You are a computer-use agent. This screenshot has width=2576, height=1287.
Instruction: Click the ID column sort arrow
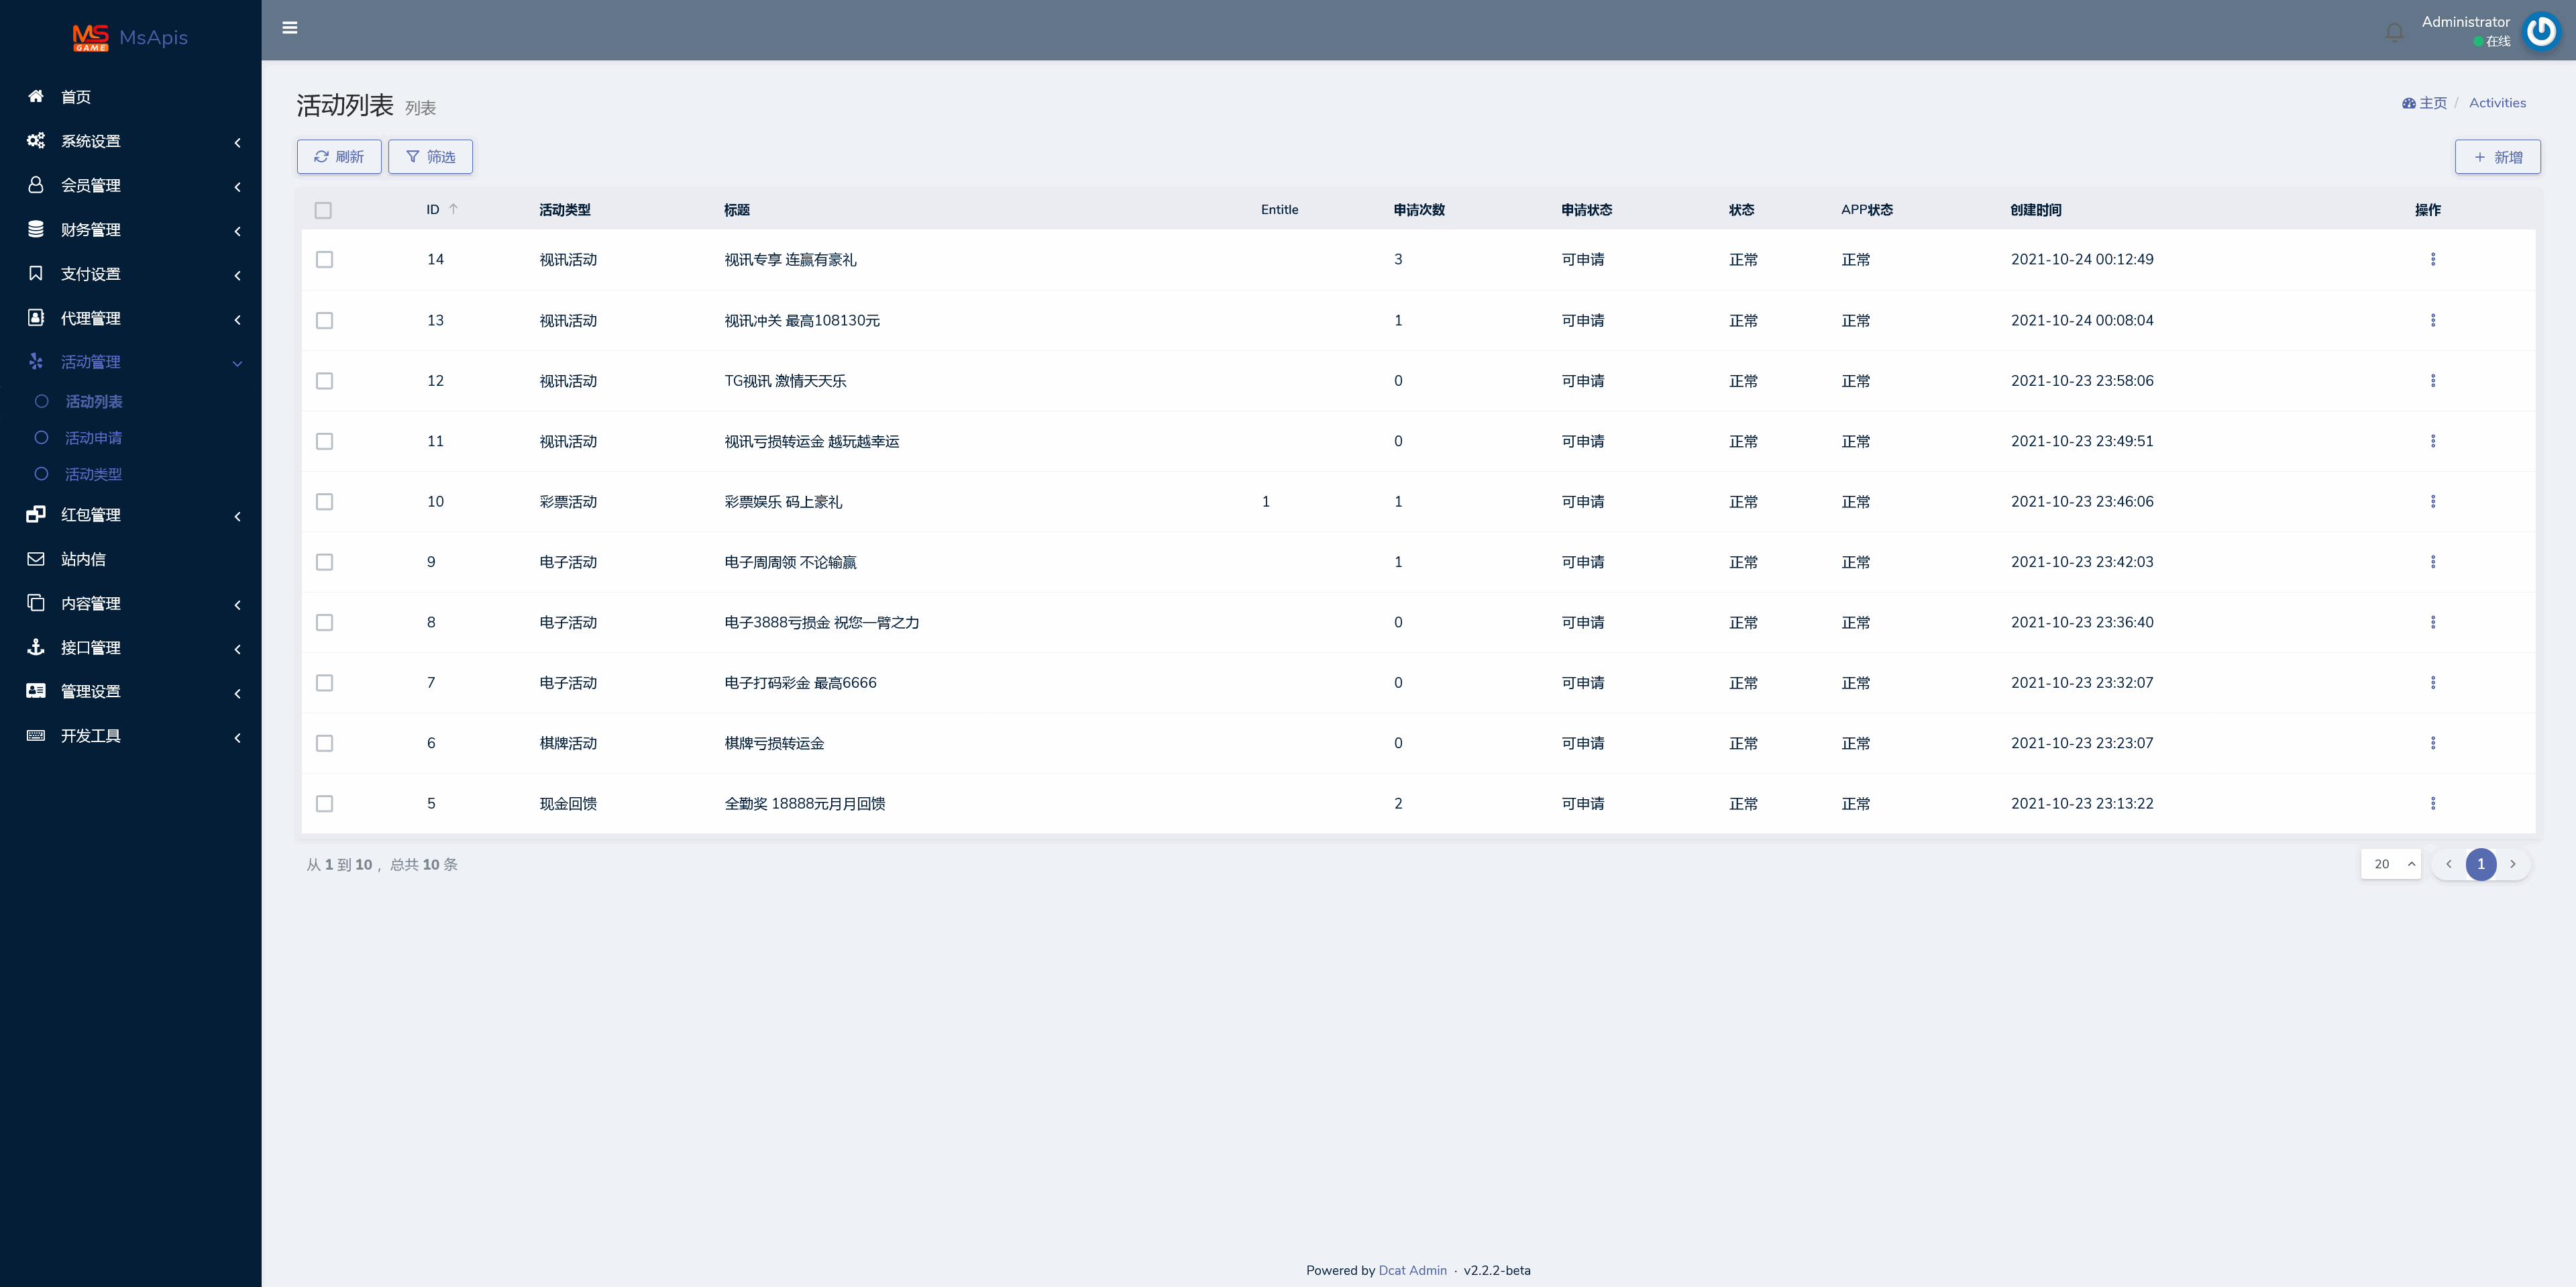point(453,209)
